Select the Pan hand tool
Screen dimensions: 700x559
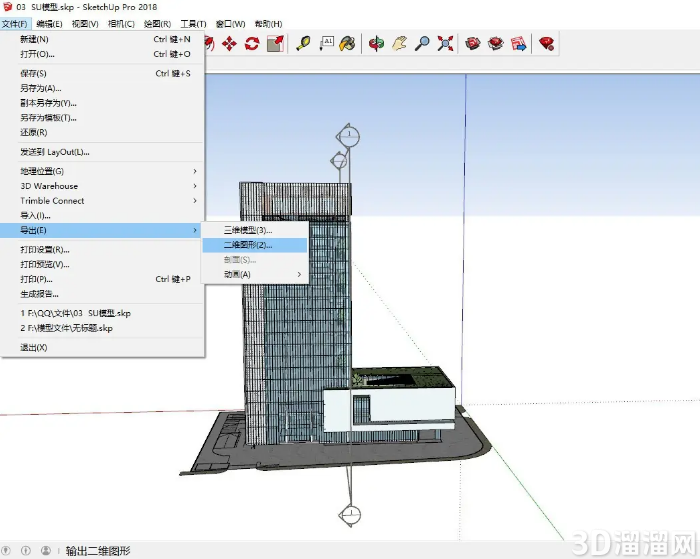[x=400, y=43]
